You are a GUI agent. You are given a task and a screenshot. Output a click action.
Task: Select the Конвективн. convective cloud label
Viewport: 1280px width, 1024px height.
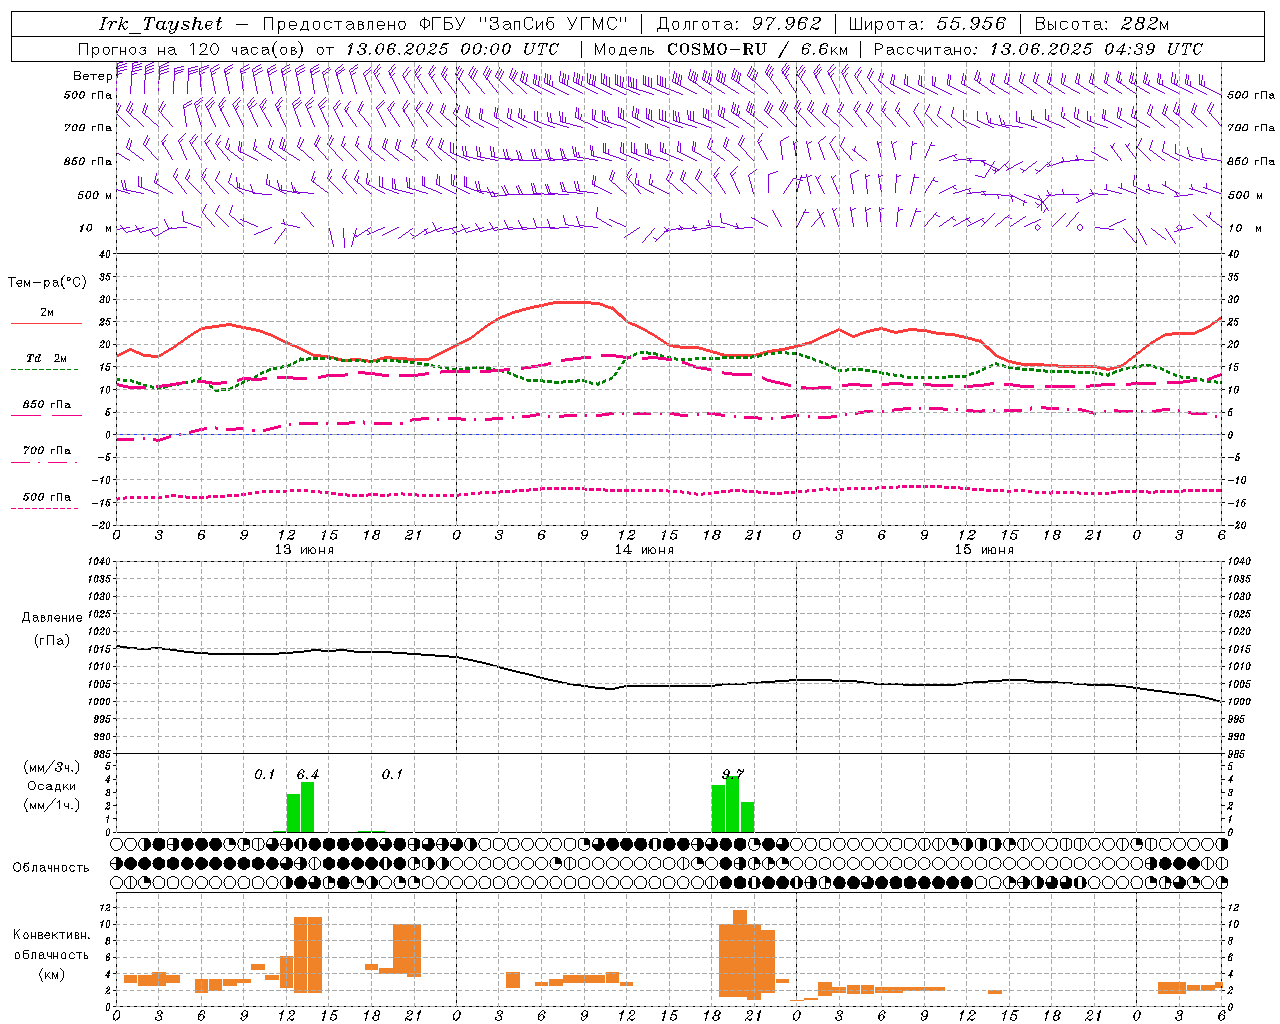(51, 935)
